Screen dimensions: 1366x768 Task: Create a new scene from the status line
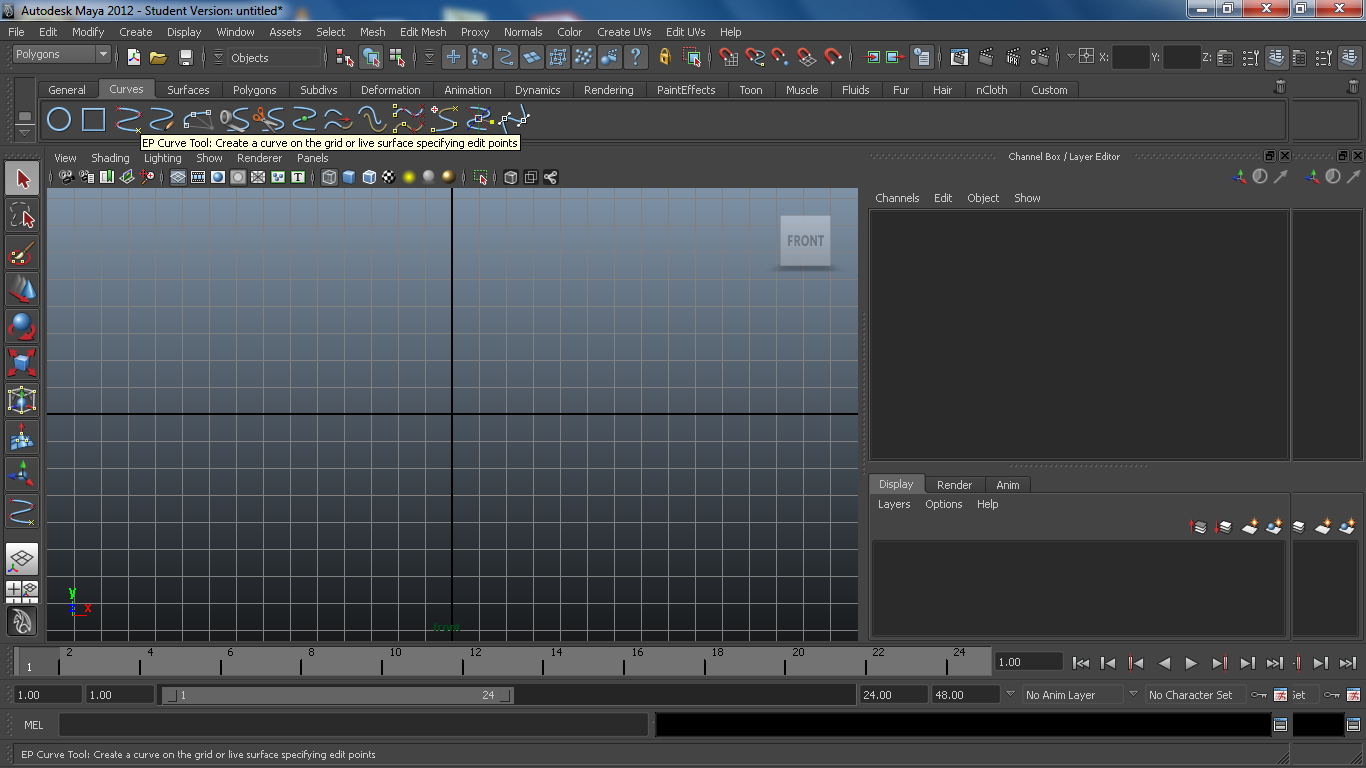(133, 57)
